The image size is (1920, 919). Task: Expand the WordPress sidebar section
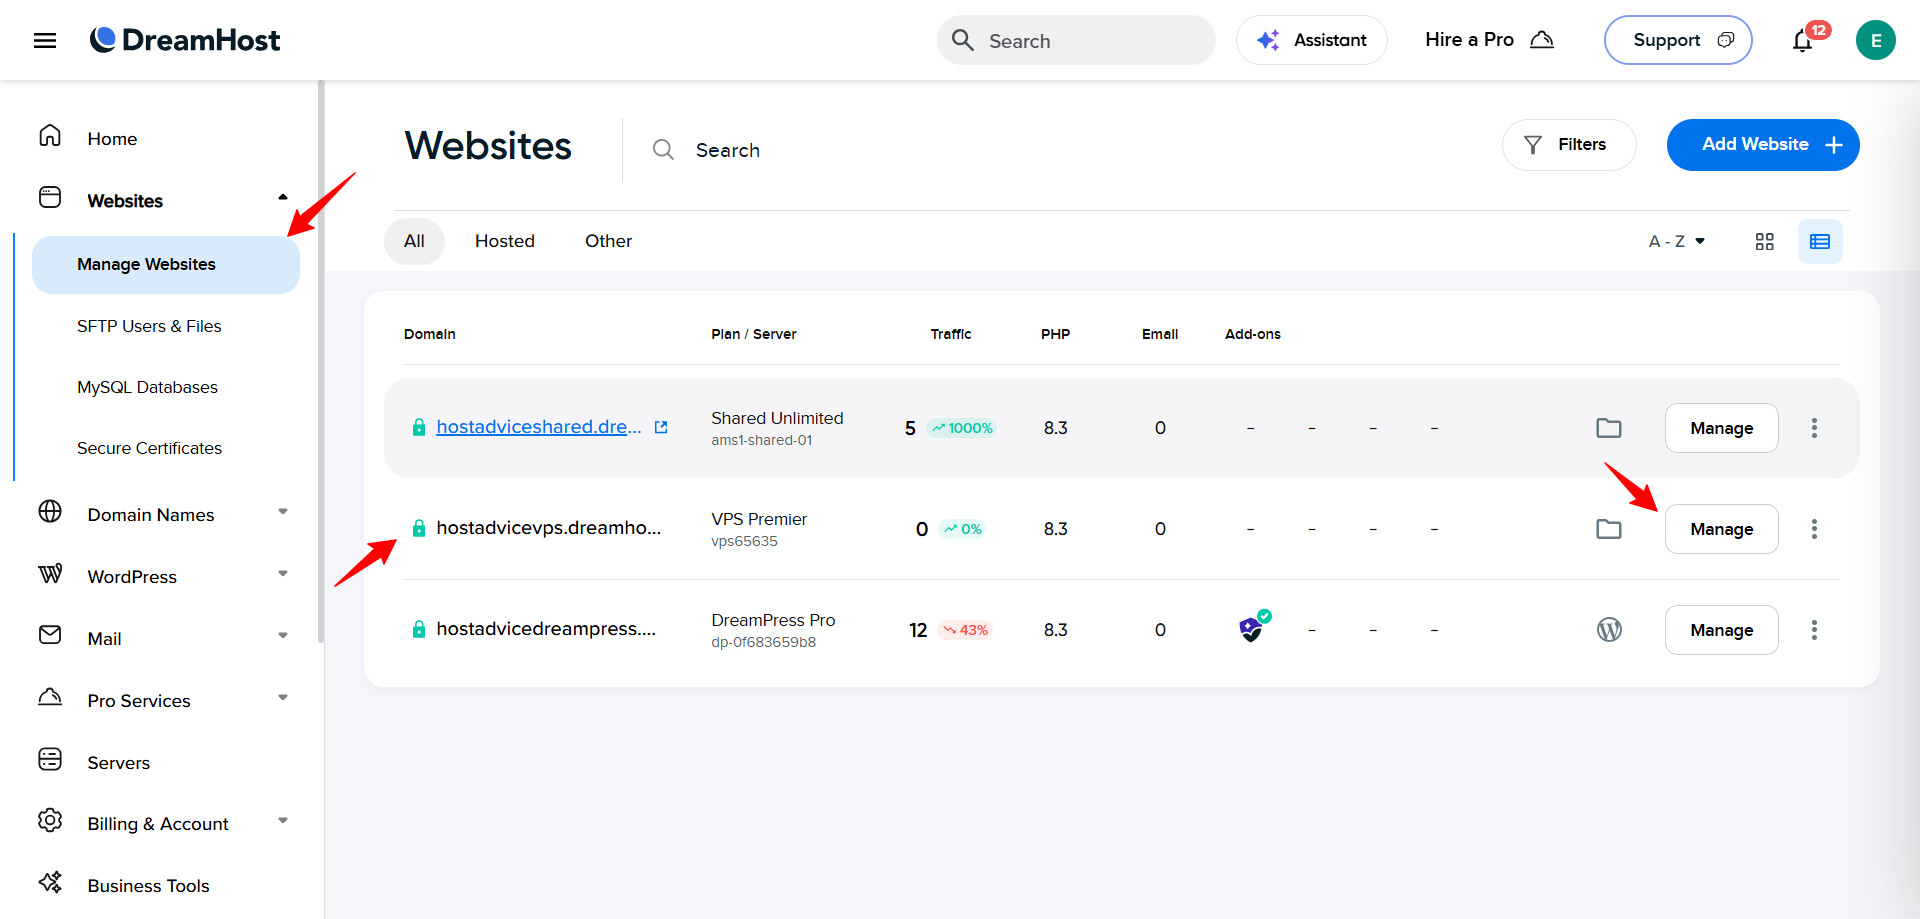pos(283,574)
